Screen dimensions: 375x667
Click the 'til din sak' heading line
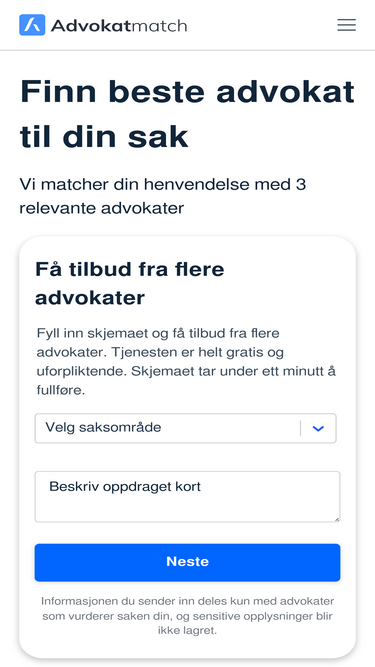click(104, 137)
